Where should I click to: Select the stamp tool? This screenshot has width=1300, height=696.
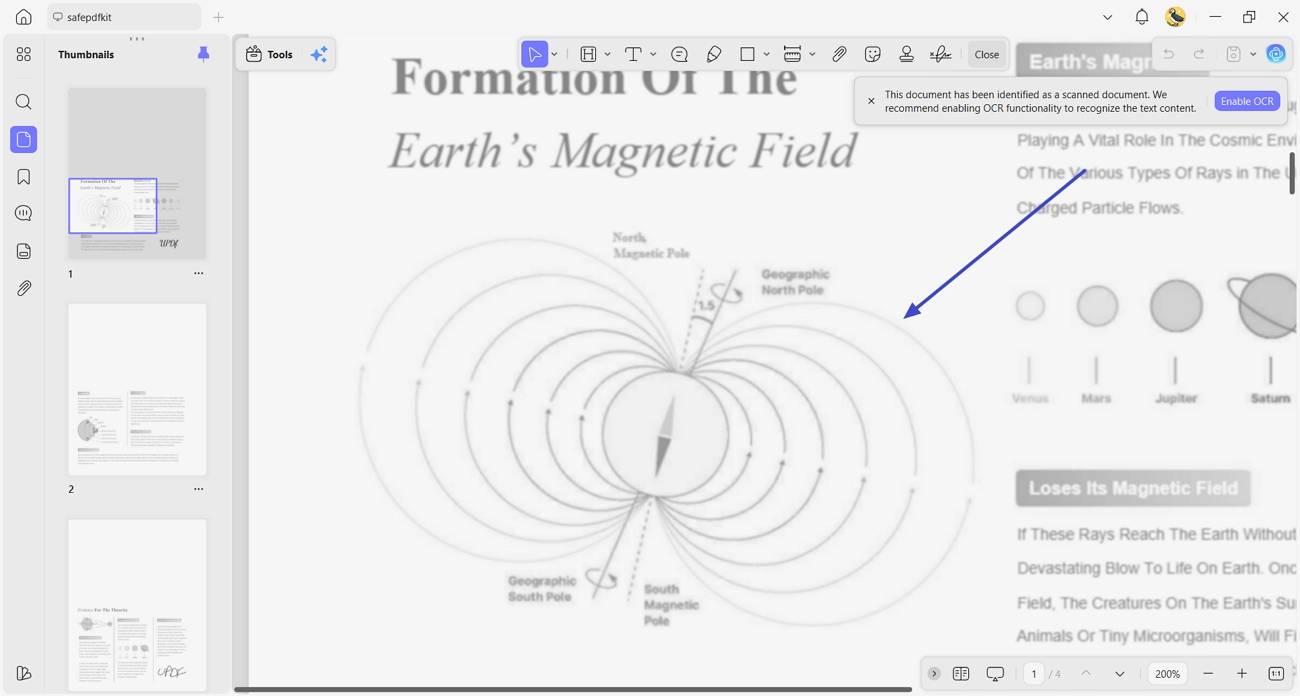906,54
